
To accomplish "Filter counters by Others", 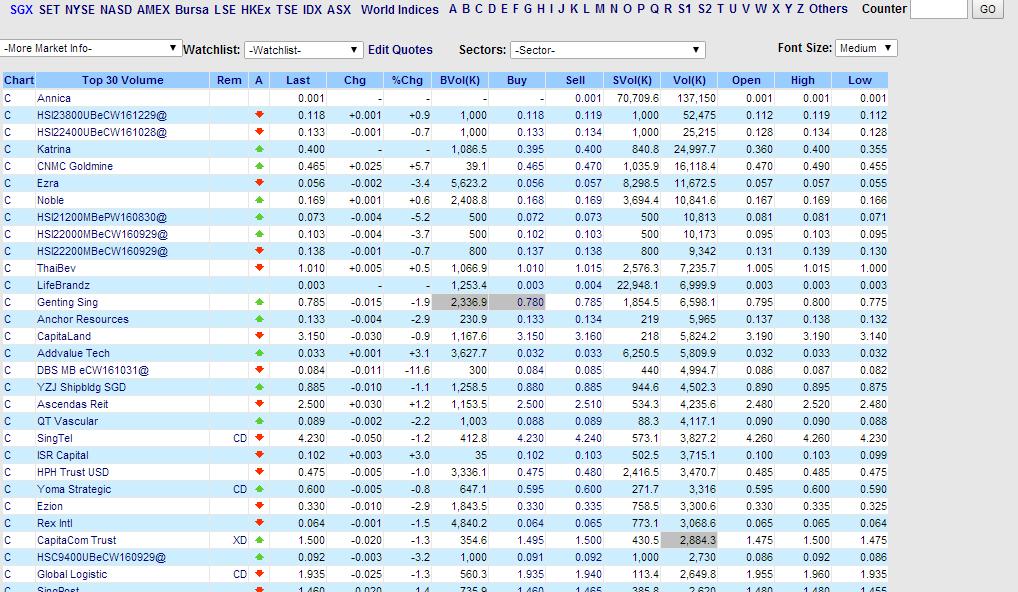I will click(828, 9).
